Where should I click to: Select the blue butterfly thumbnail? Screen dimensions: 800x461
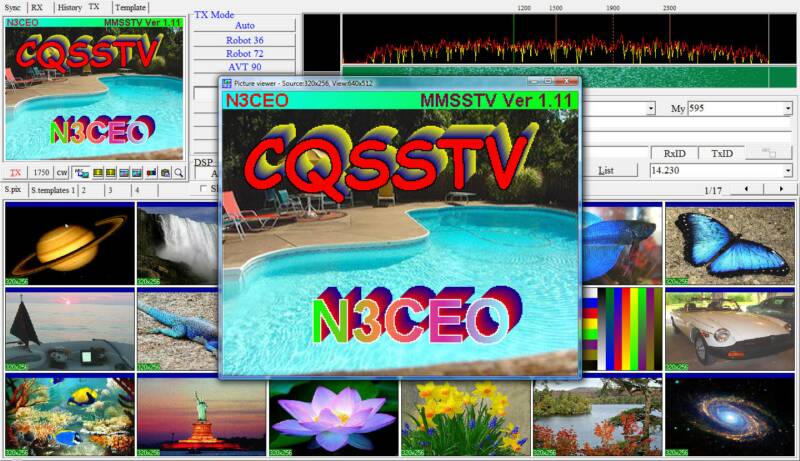[730, 244]
